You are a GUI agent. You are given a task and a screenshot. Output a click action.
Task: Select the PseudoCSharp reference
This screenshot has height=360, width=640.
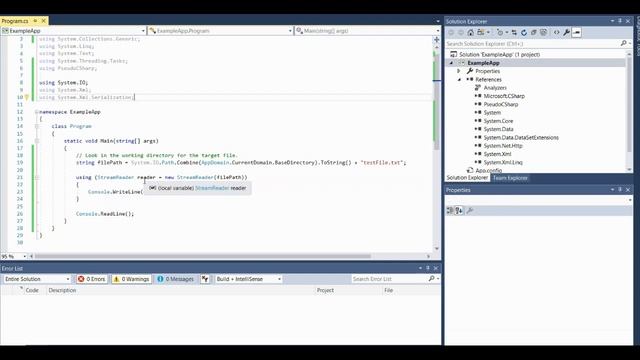tap(501, 104)
